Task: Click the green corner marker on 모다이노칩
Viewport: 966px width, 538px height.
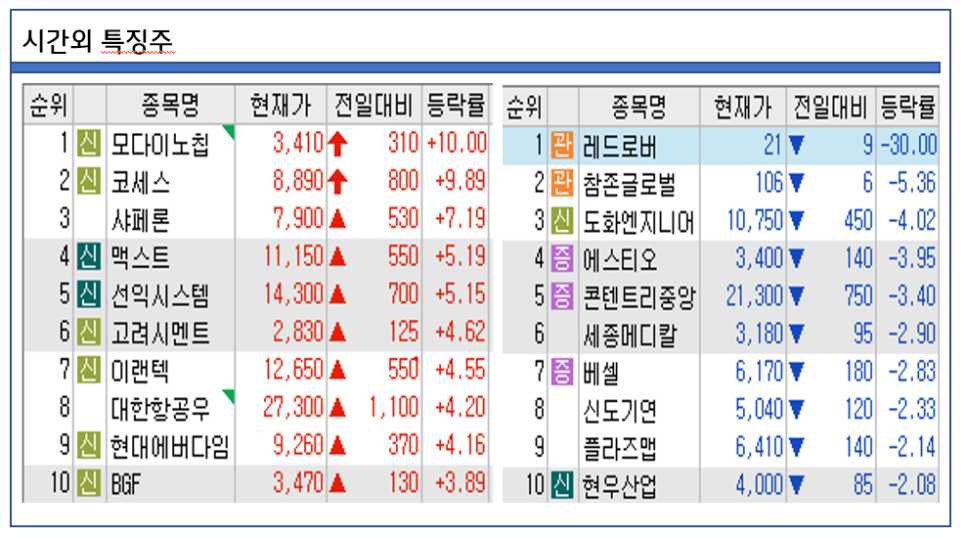Action: [229, 131]
